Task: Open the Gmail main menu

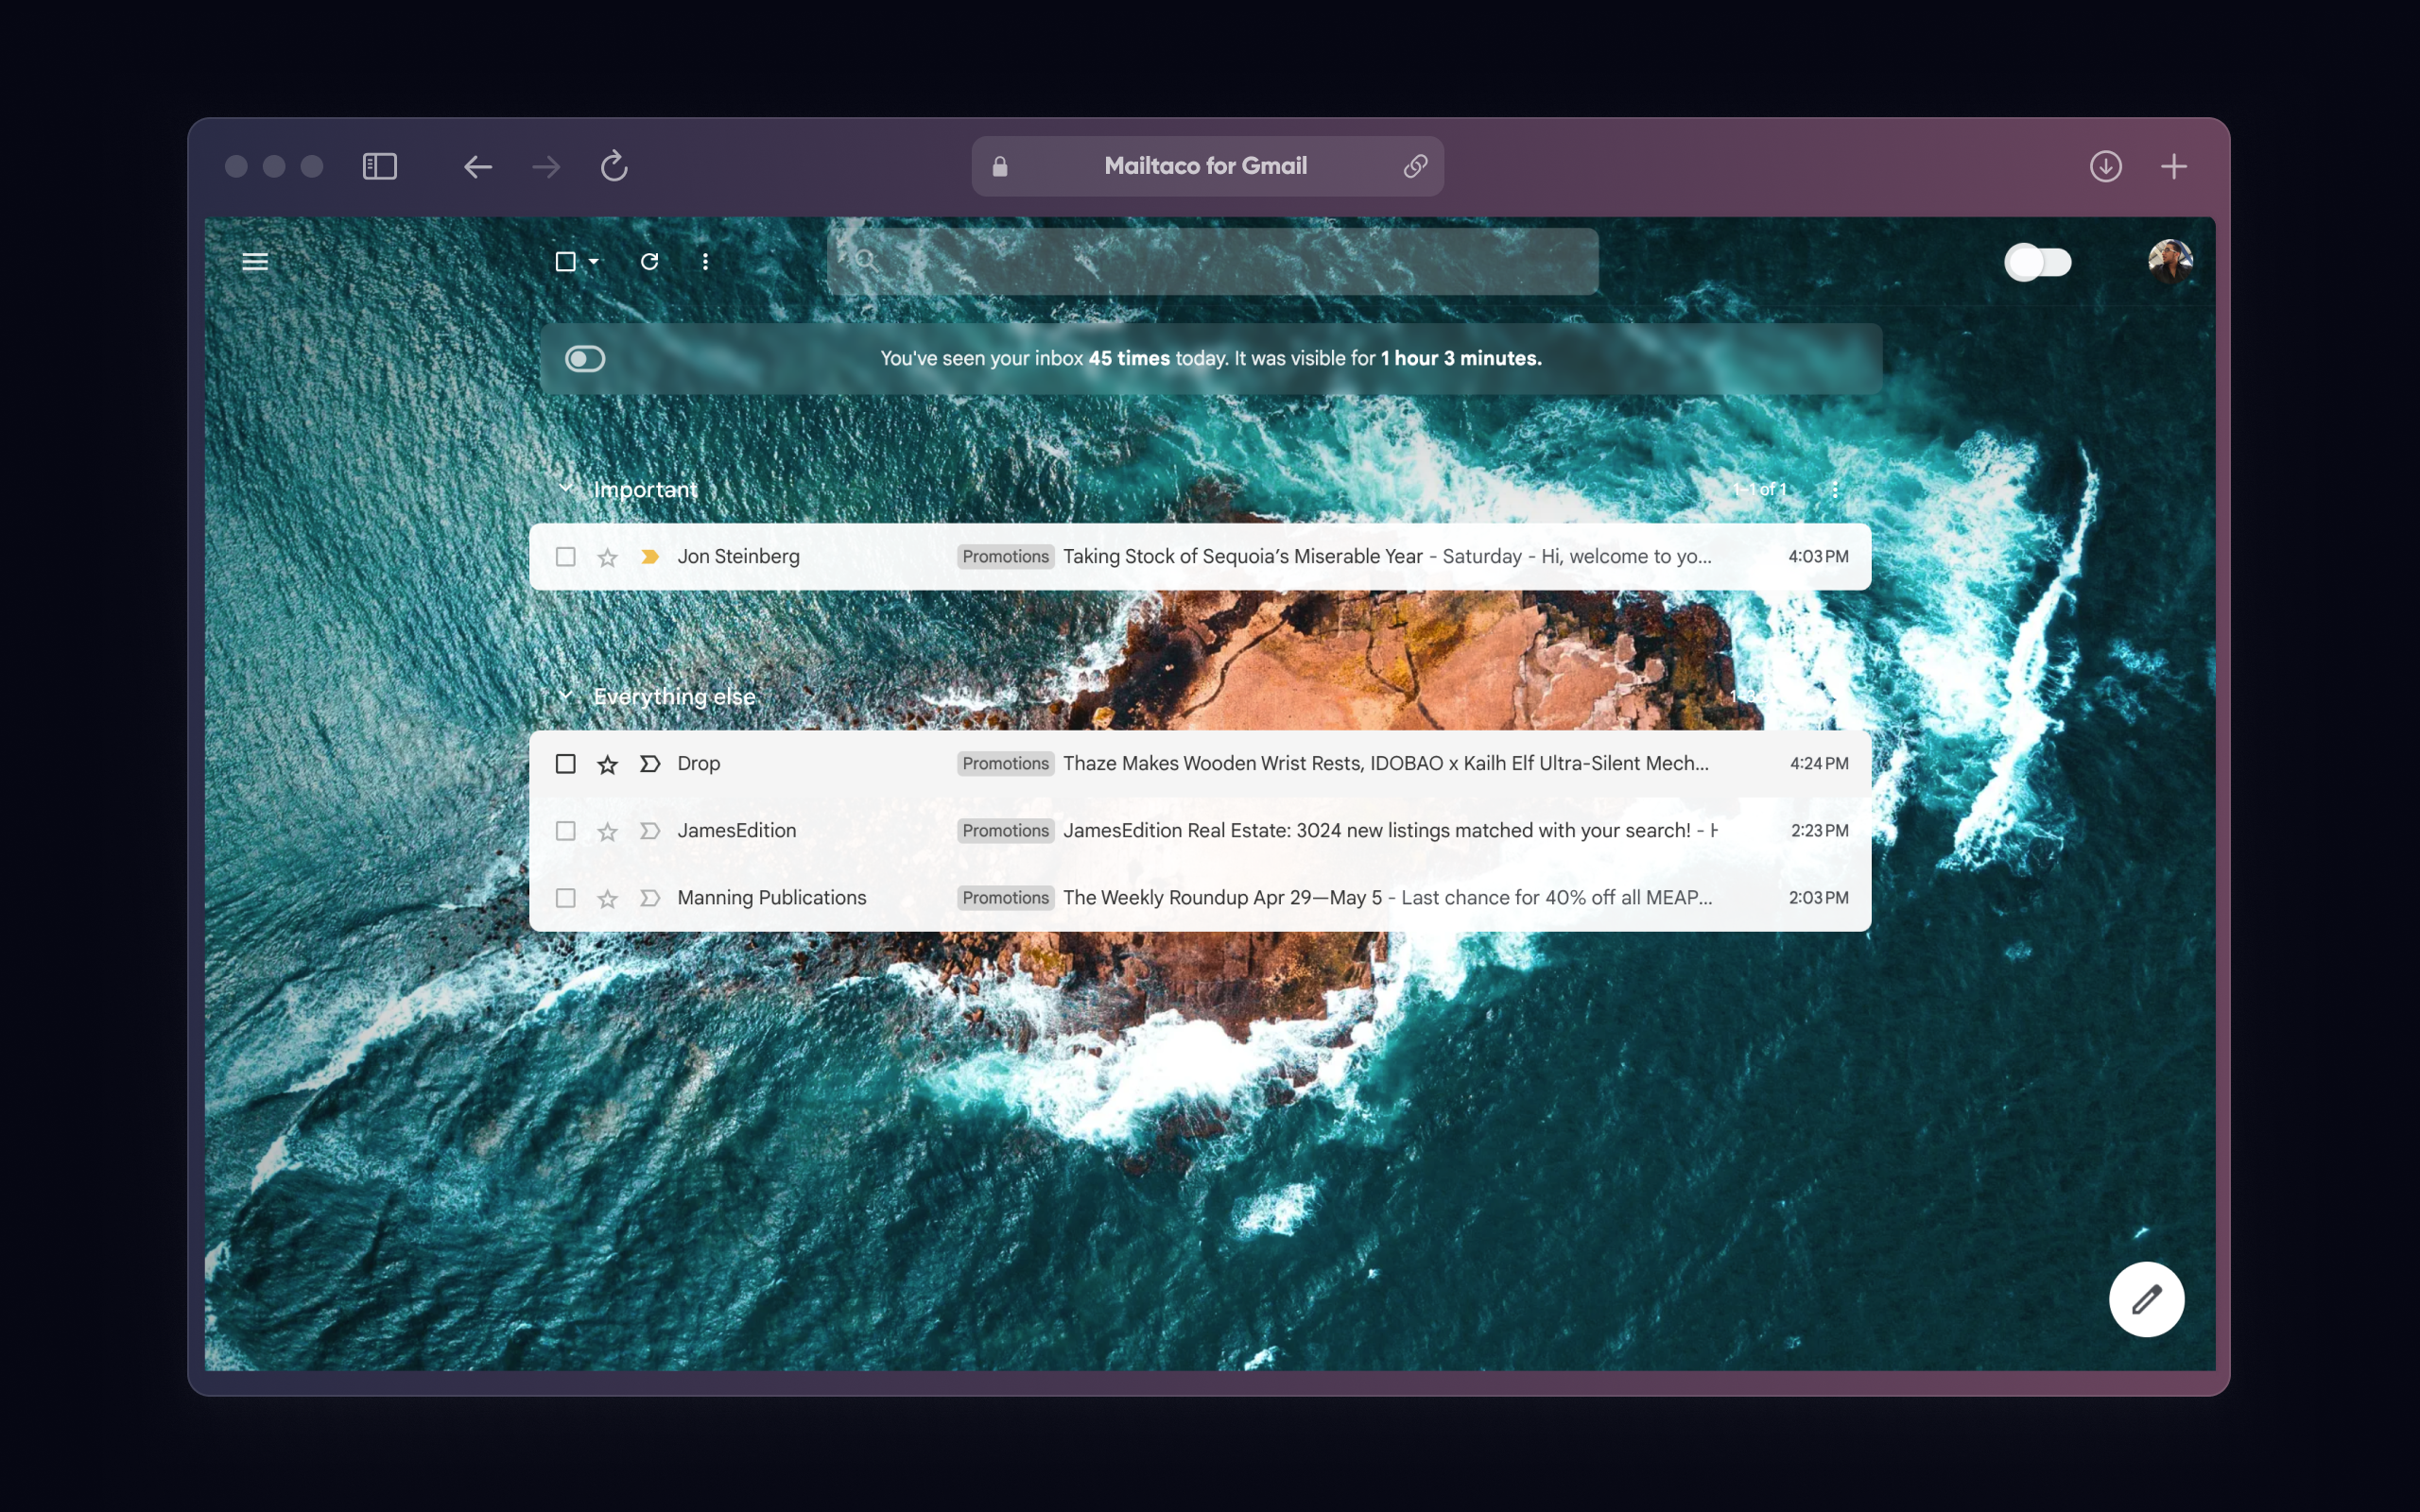Action: pyautogui.click(x=256, y=261)
